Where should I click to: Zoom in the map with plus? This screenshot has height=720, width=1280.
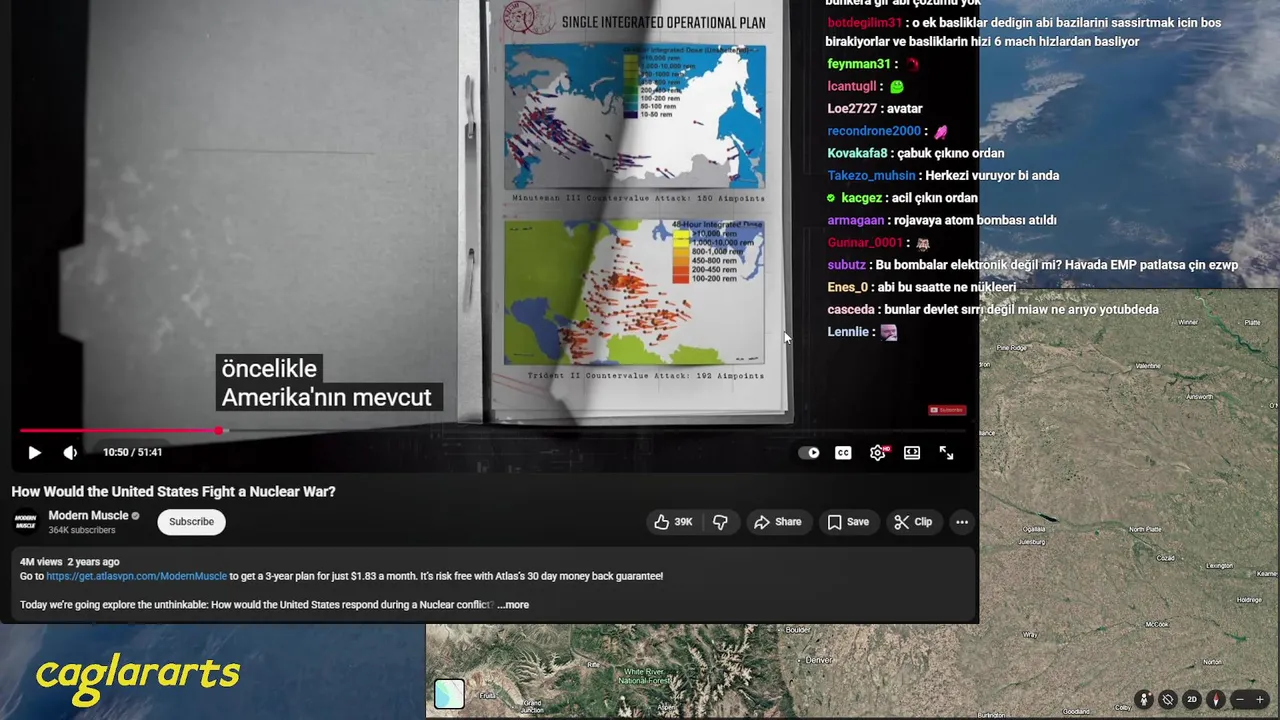(1260, 700)
